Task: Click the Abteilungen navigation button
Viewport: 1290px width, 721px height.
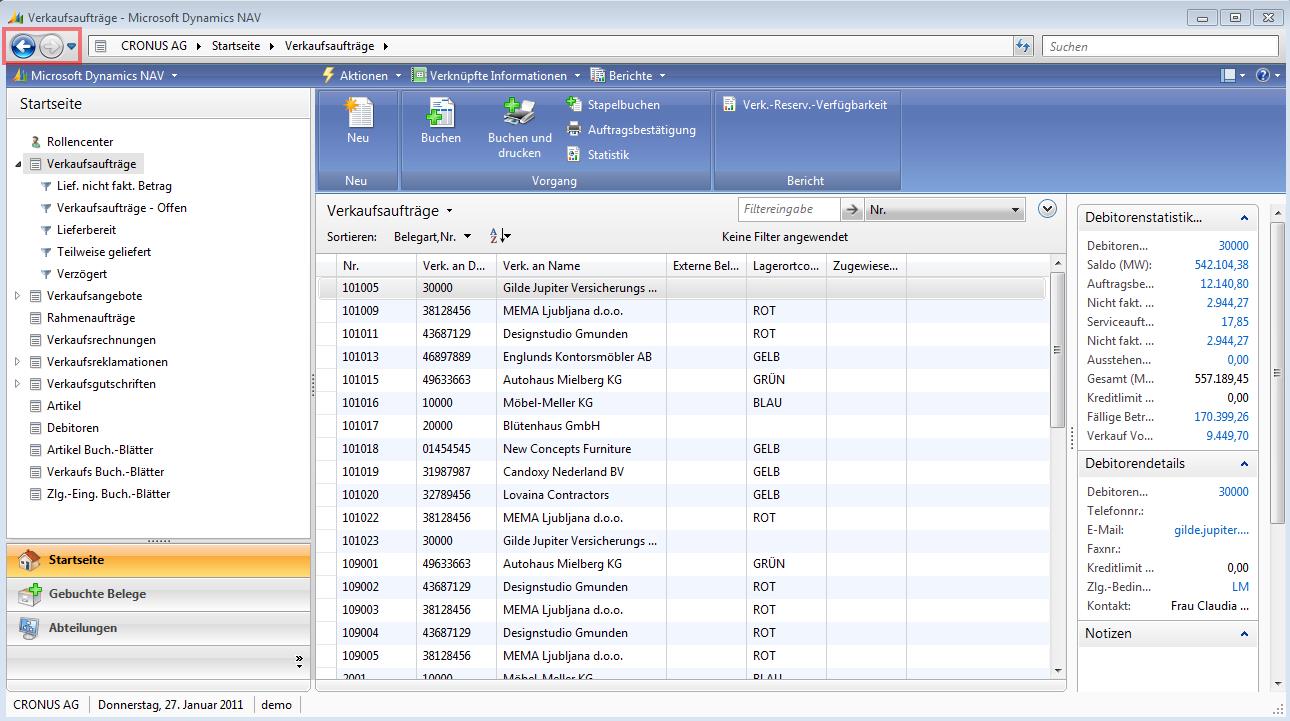Action: pyautogui.click(x=158, y=628)
